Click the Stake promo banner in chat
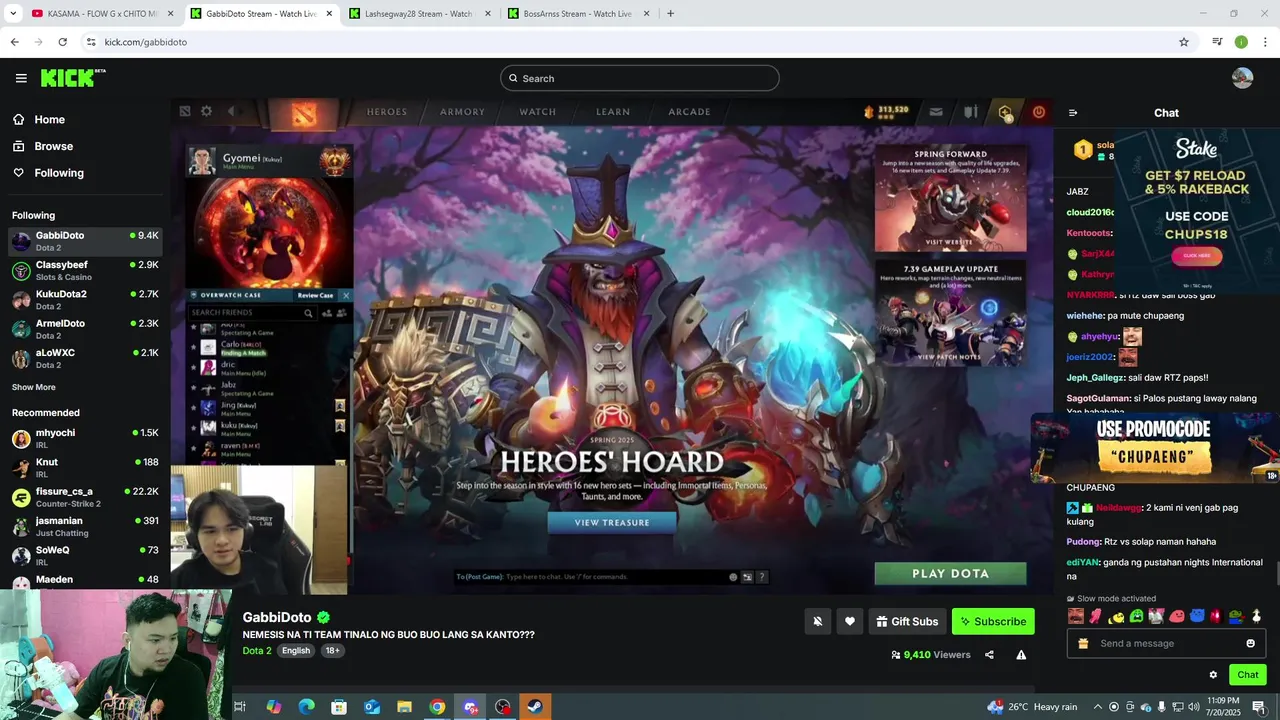Screen dimensions: 1280x720 [1196, 211]
